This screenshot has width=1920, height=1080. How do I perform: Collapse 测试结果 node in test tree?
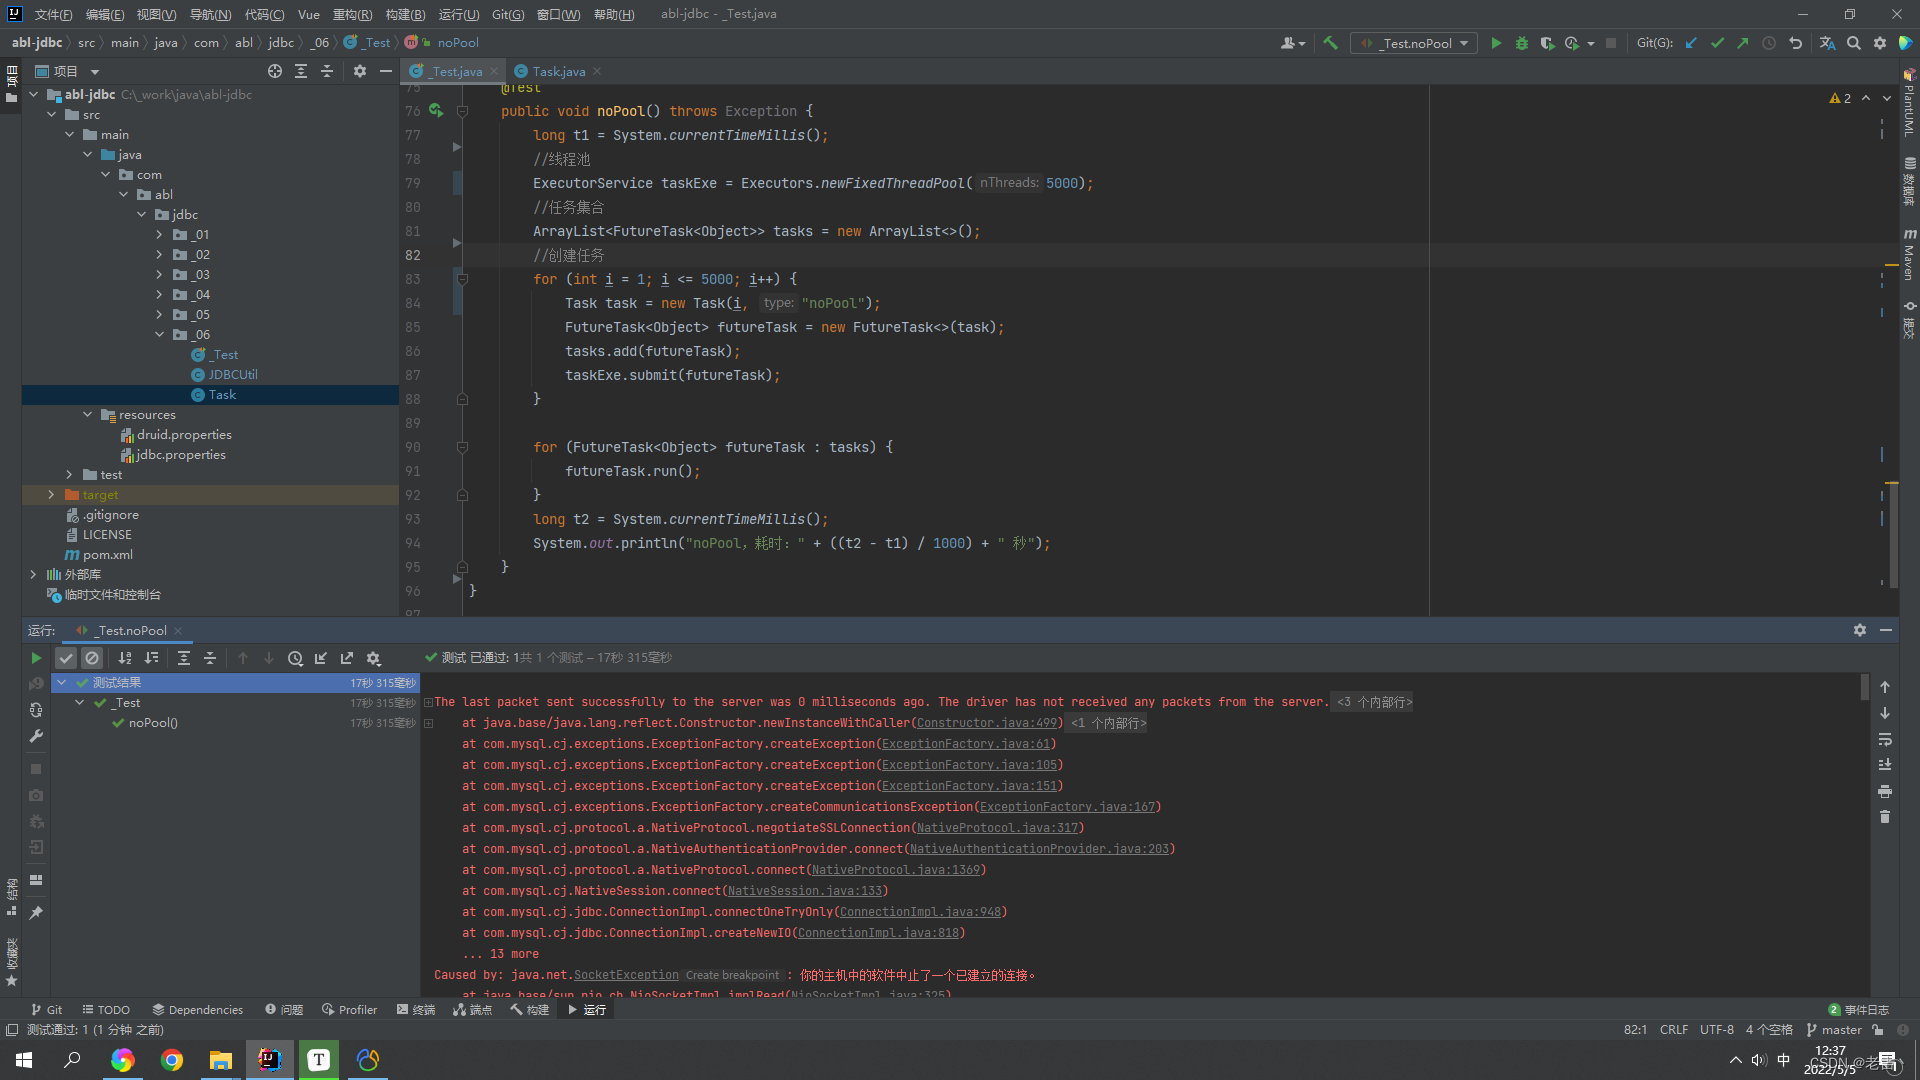(x=62, y=682)
